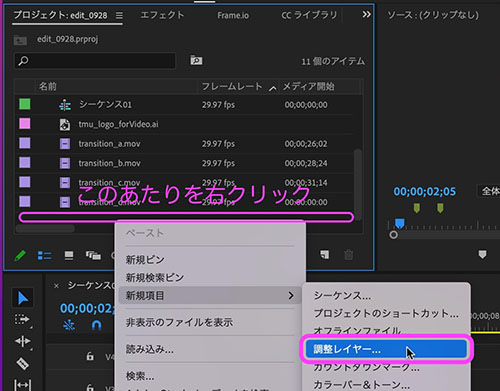Image resolution: width=500 pixels, height=391 pixels.
Task: Click the first olive marker in the Source monitor
Action: click(x=417, y=208)
